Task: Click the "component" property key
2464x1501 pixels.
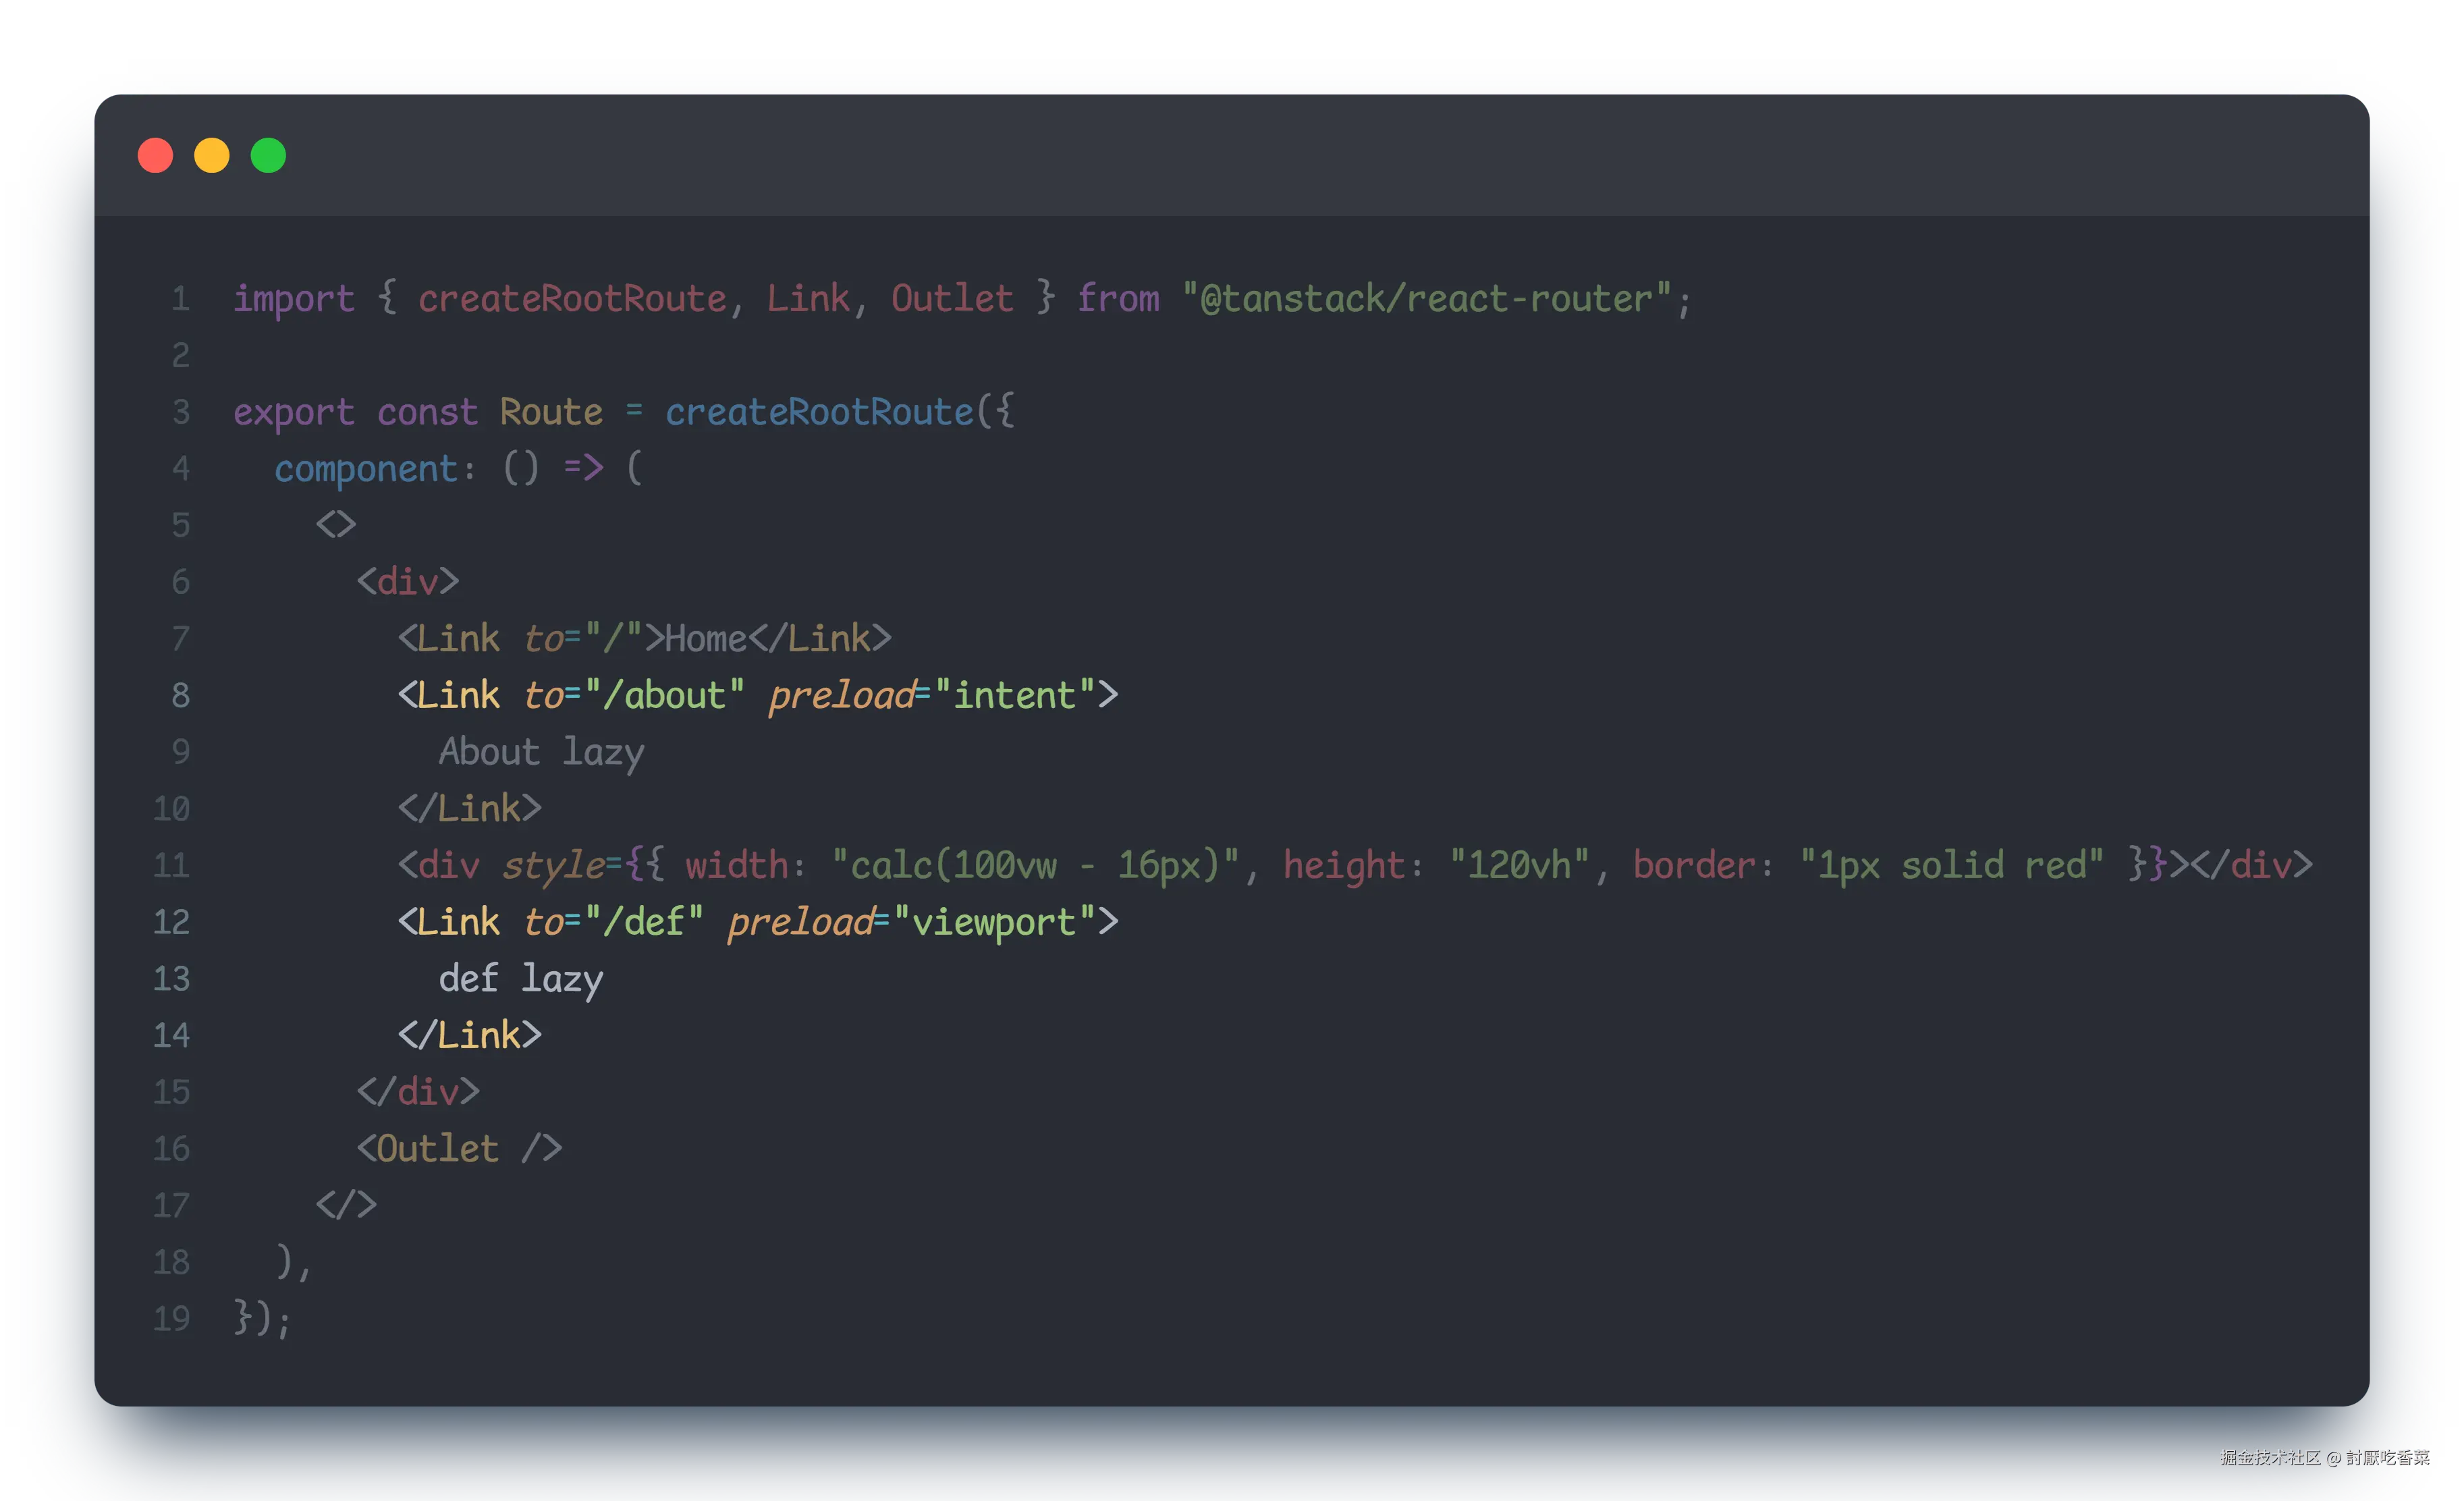Action: pyautogui.click(x=366, y=468)
